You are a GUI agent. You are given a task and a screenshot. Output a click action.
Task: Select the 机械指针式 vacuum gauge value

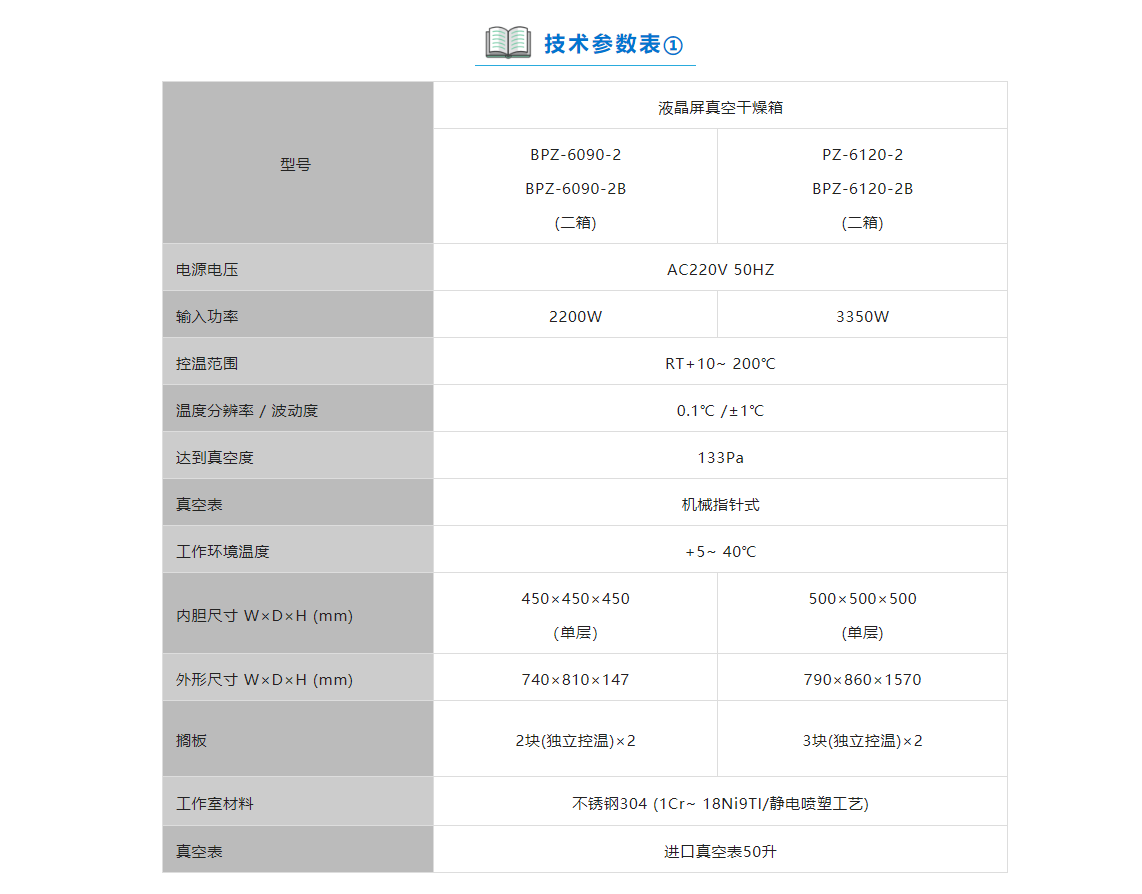pos(720,505)
